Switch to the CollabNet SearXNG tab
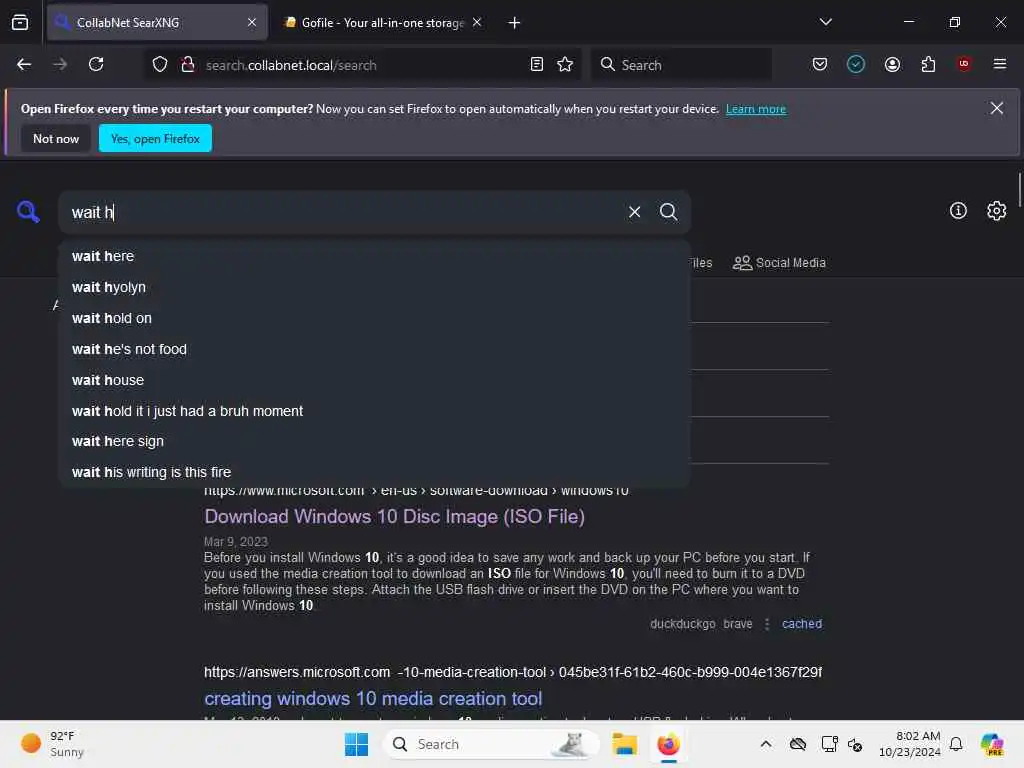1024x768 pixels. tap(157, 22)
